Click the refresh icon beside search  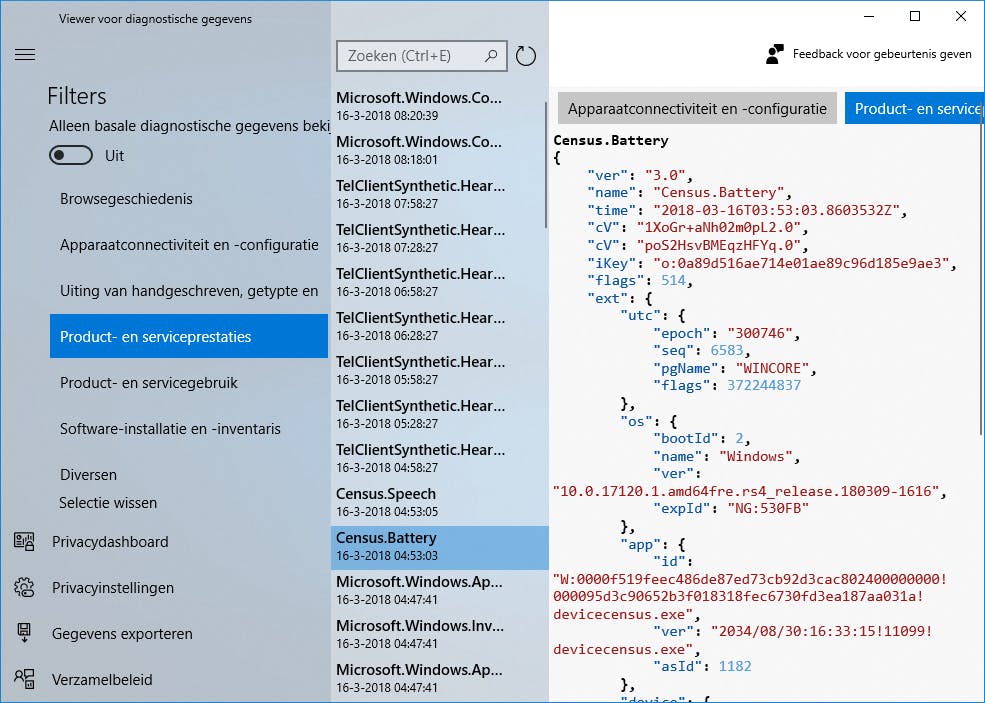pyautogui.click(x=526, y=56)
